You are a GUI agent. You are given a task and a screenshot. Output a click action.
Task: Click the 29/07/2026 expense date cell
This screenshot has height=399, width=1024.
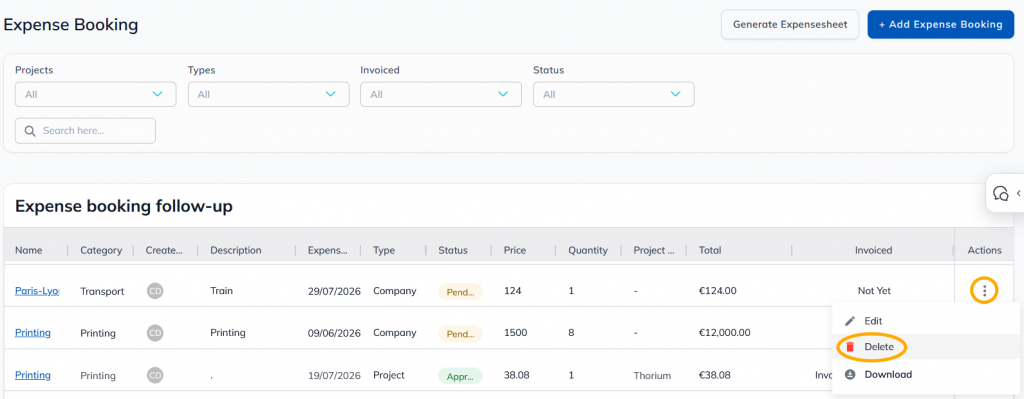(334, 291)
